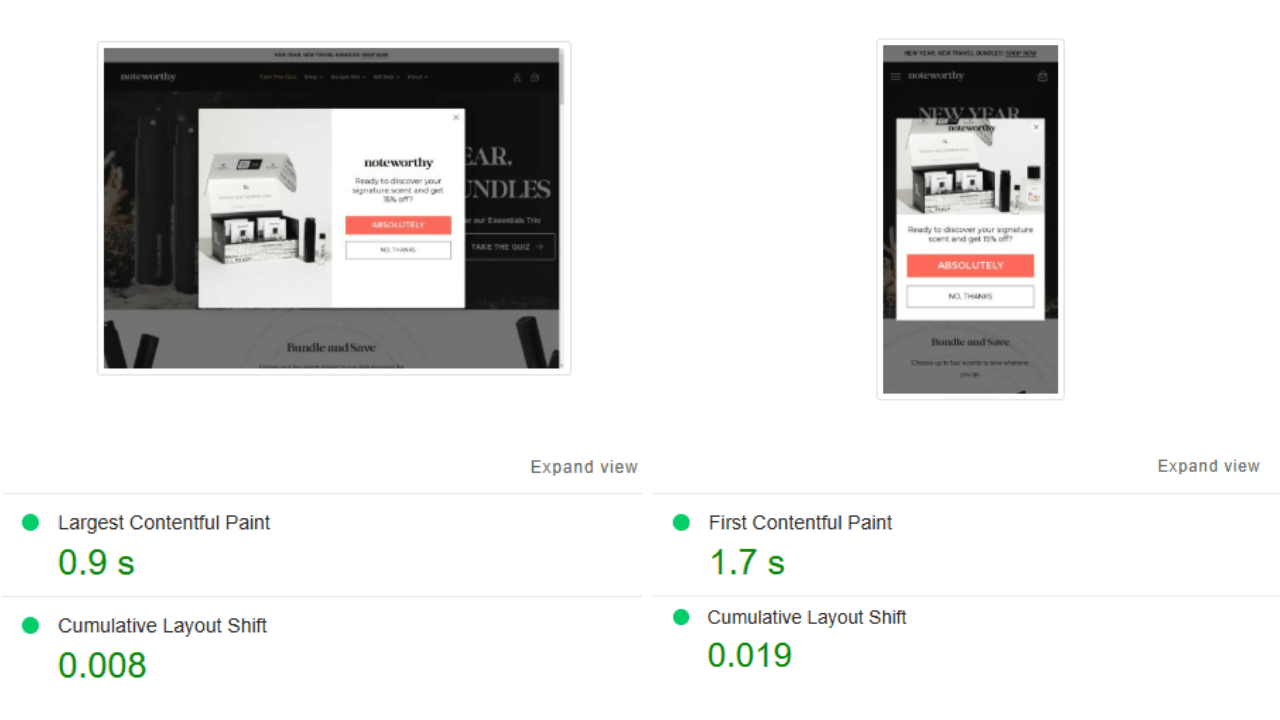Open the Gift Sets nav menu
Screen dimensions: 1280x720
tap(386, 77)
